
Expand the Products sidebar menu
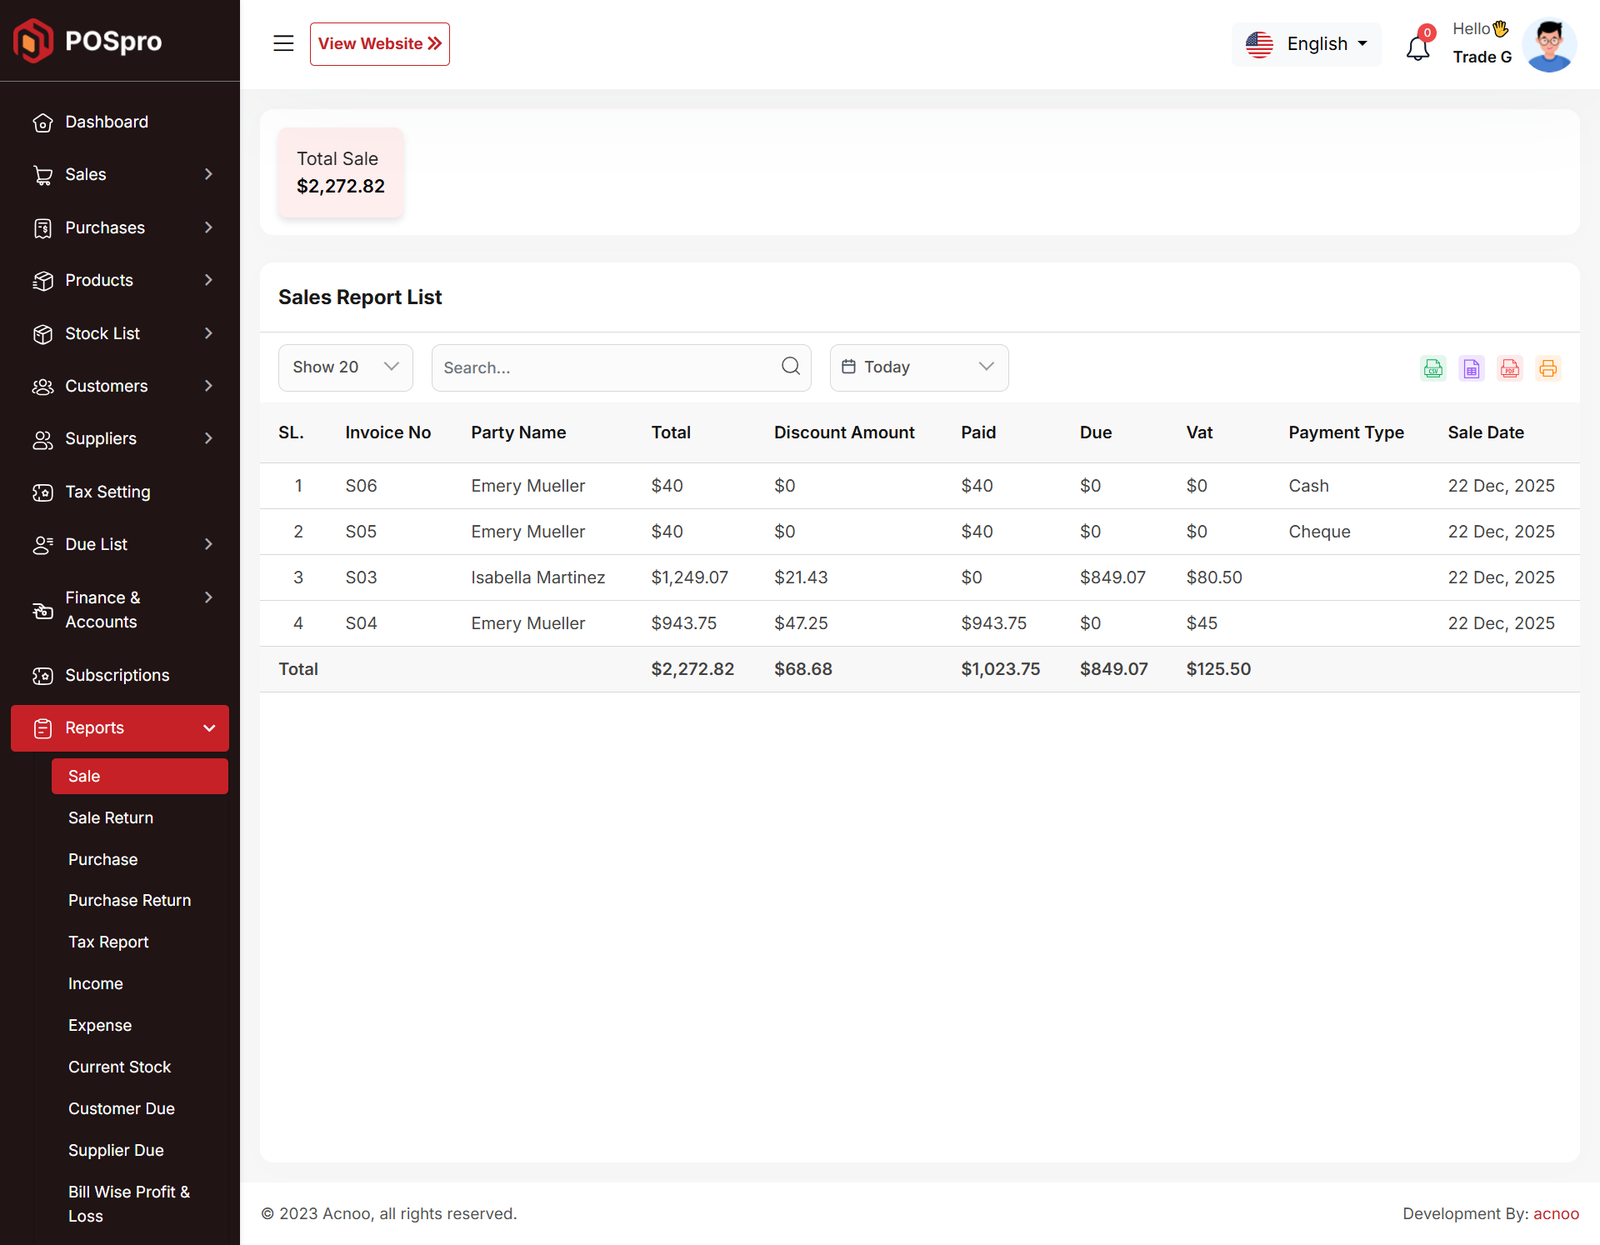pyautogui.click(x=120, y=281)
